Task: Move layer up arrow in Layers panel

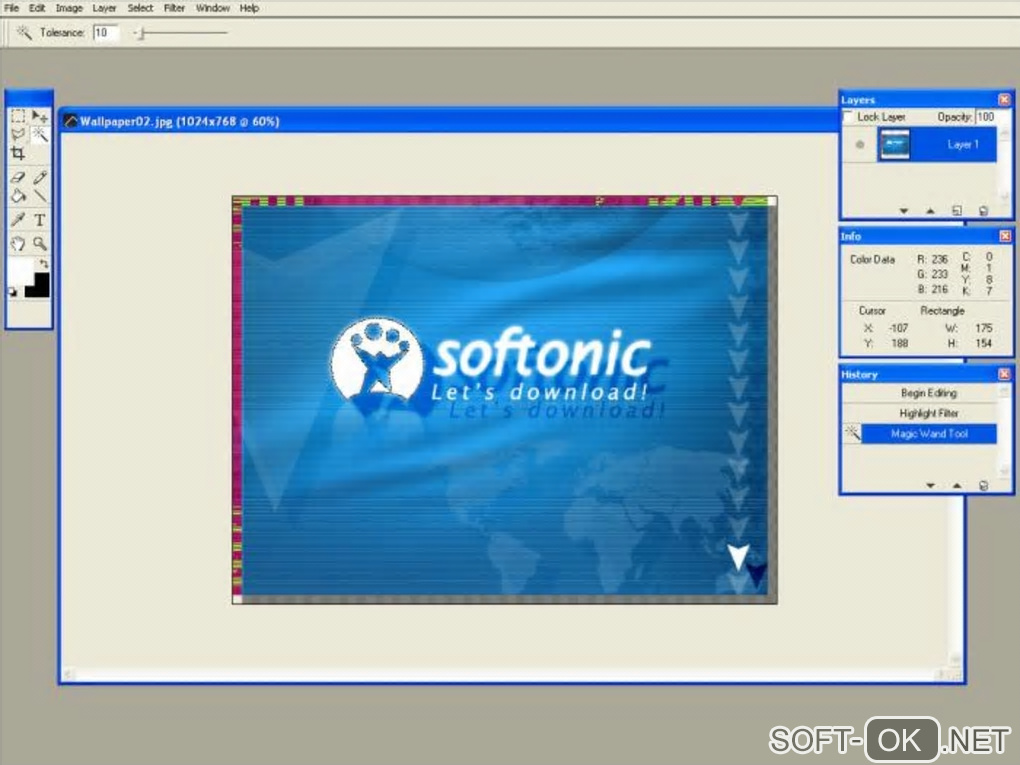Action: [930, 211]
